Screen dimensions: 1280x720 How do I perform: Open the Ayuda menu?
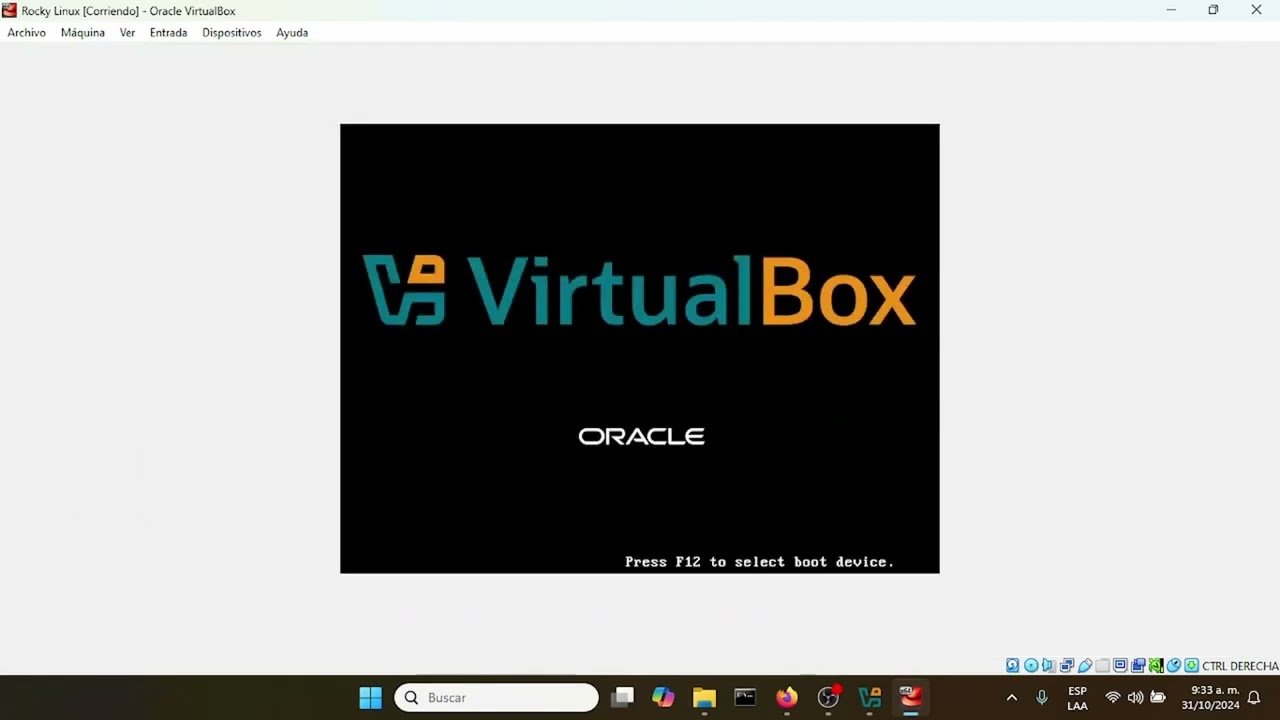pos(292,32)
